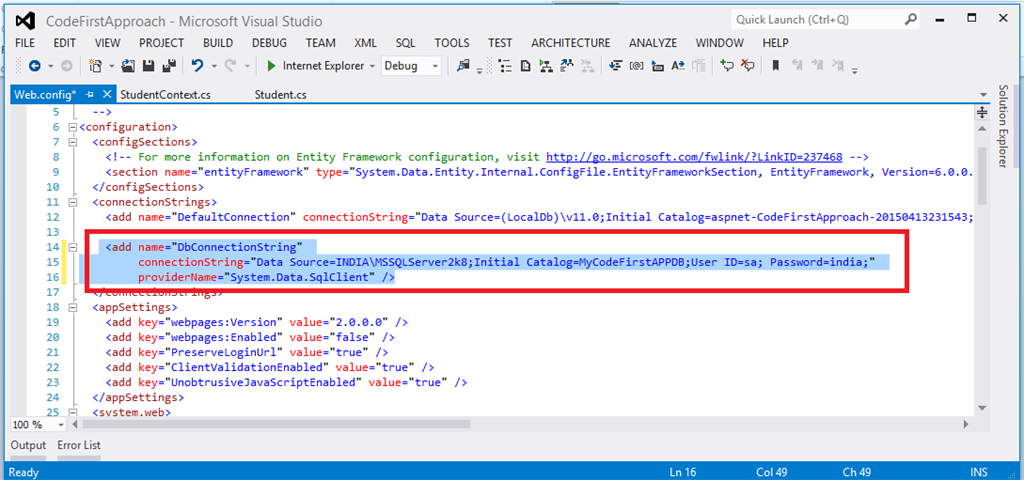Save Web.config with the single floppy icon

[148, 66]
